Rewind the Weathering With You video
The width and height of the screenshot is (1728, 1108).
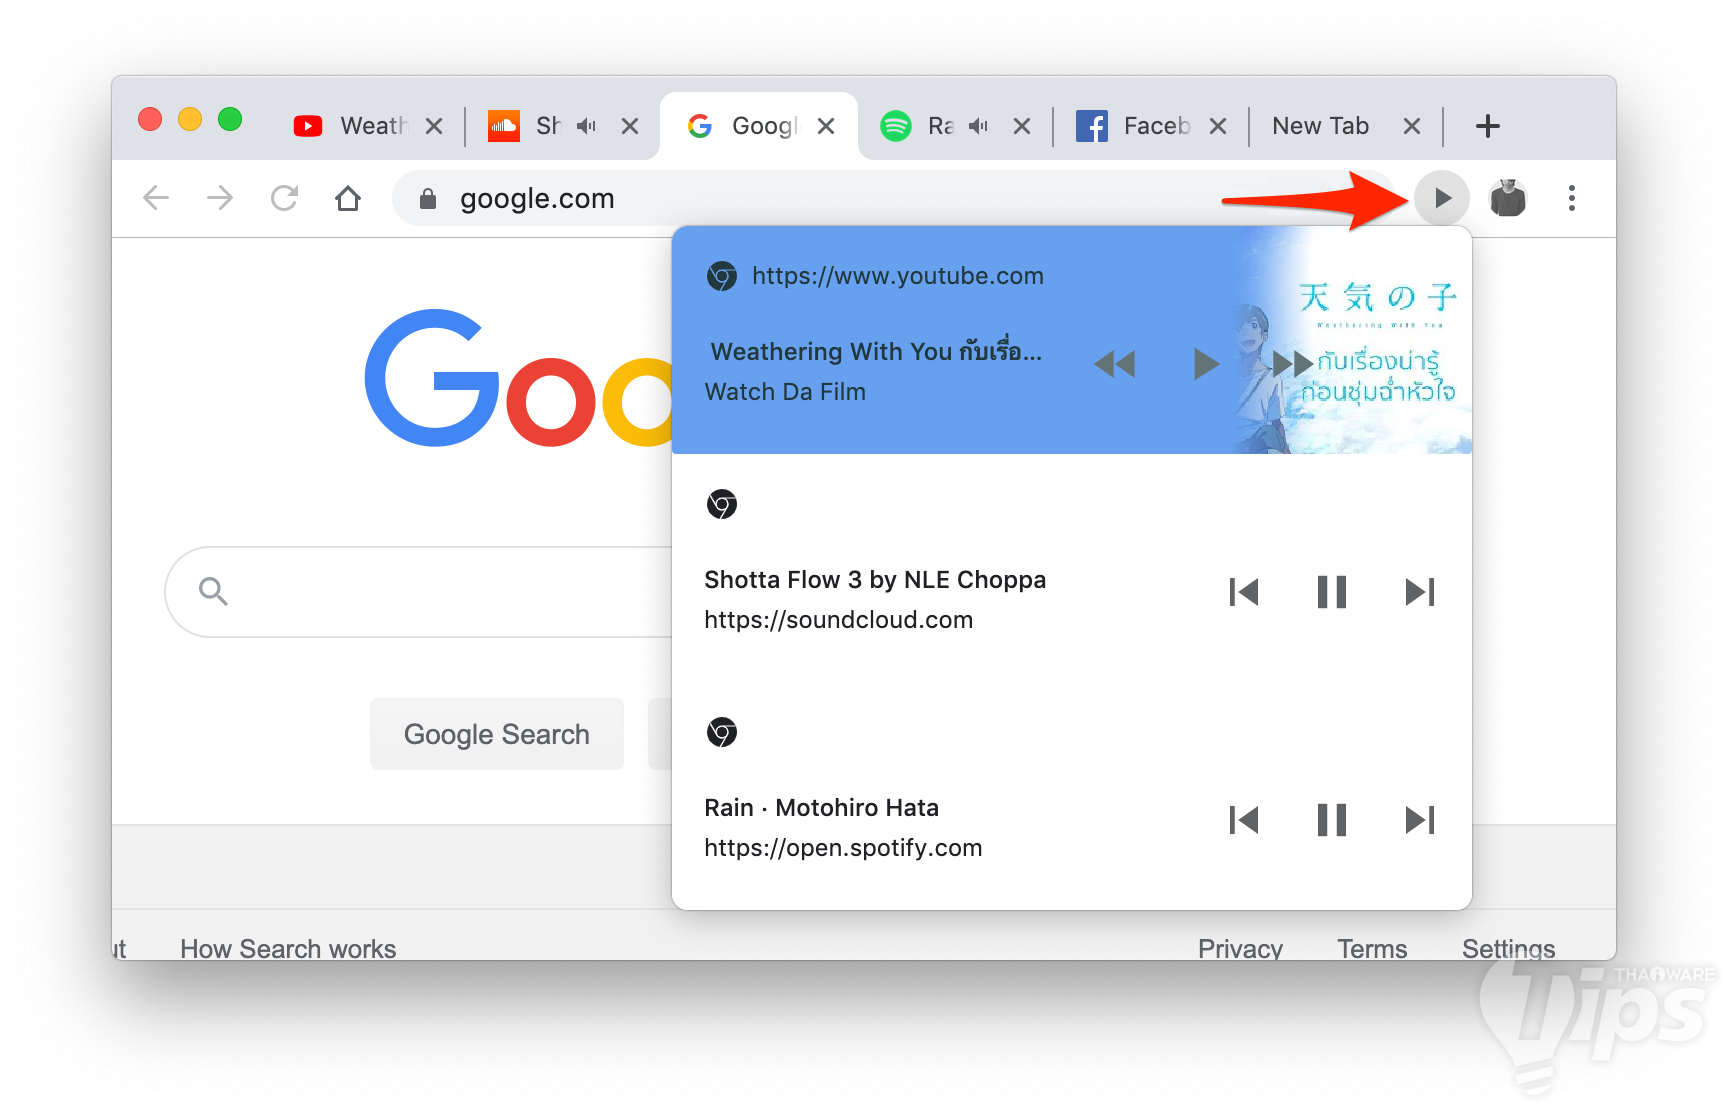click(1115, 364)
